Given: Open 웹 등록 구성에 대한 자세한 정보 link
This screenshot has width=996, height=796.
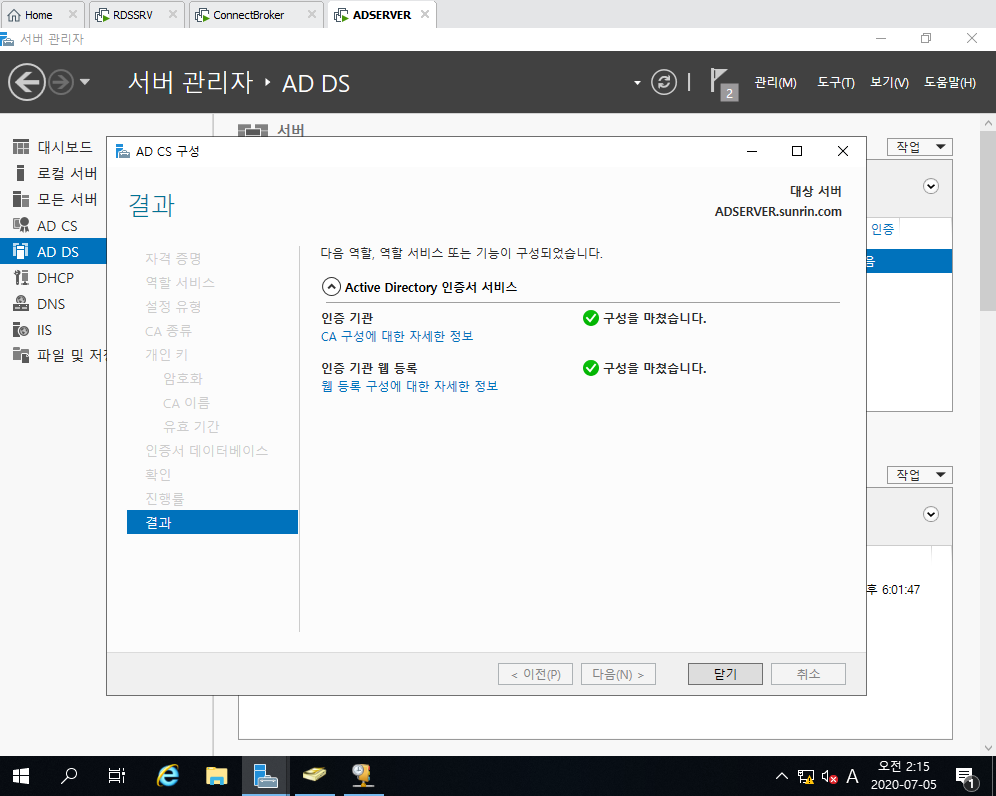Looking at the screenshot, I should coord(410,386).
